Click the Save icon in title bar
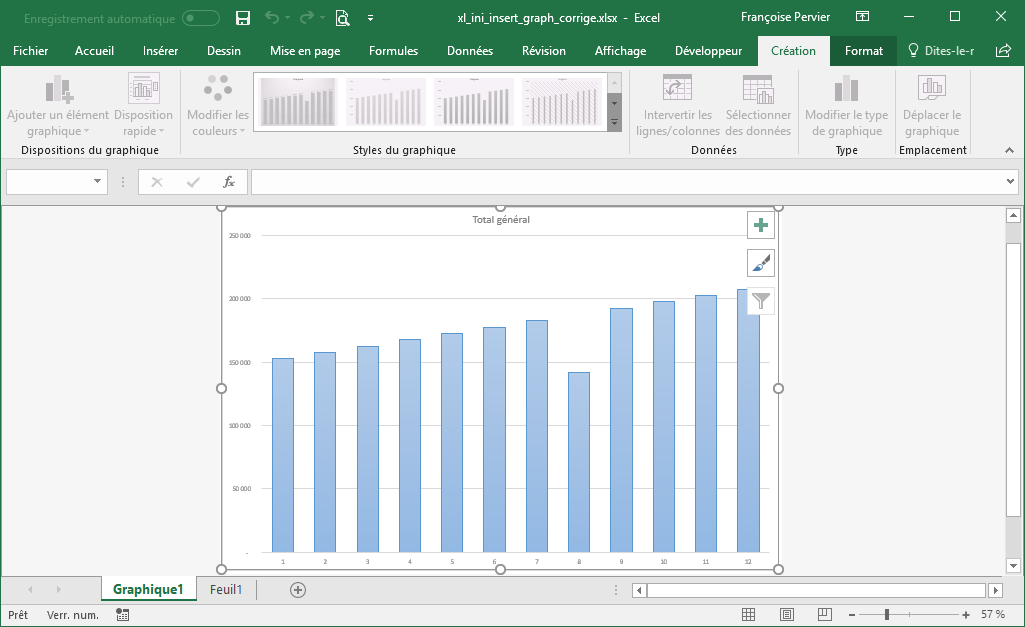 242,17
